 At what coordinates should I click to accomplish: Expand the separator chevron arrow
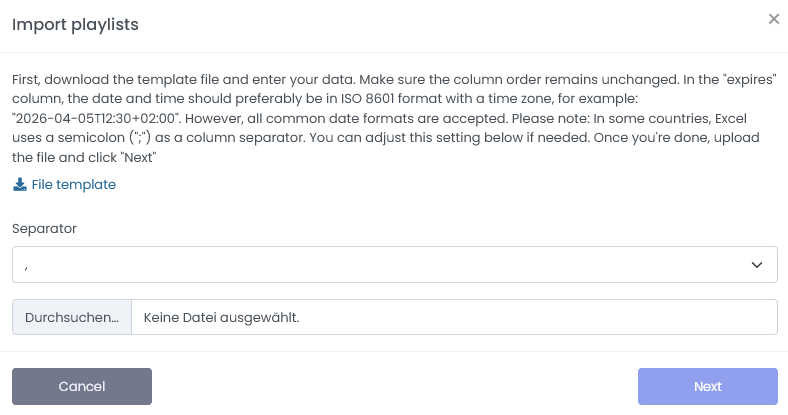757,265
